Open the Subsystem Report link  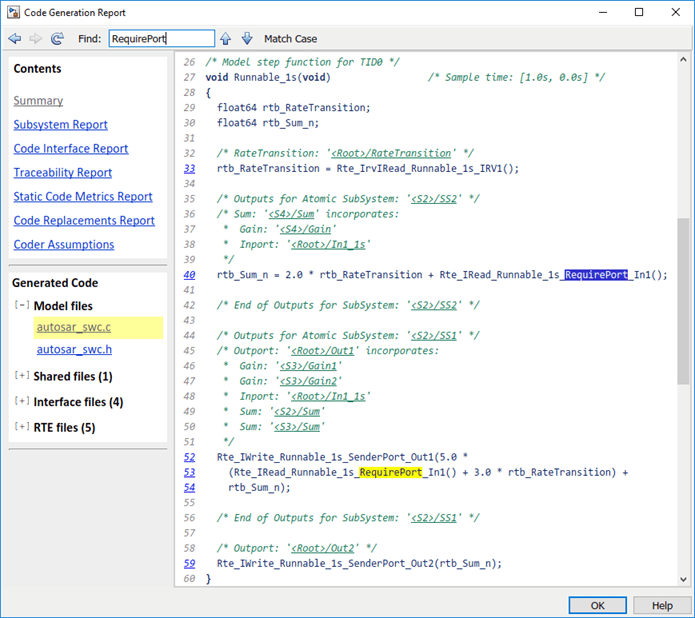60,125
